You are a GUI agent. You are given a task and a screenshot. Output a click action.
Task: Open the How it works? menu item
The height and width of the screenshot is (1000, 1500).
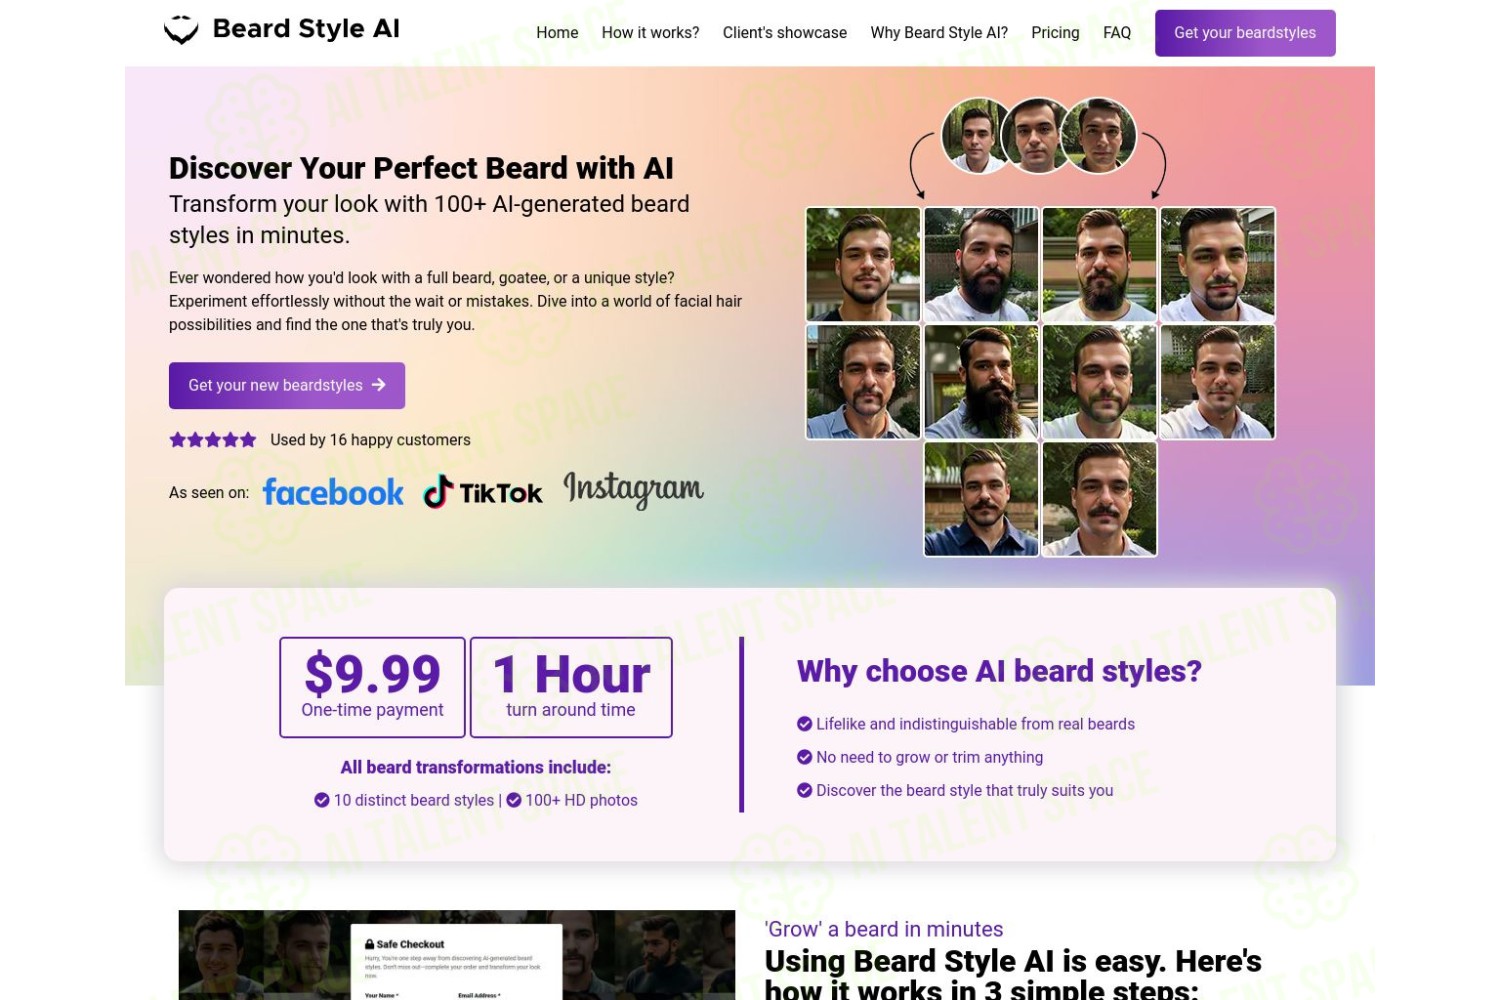pyautogui.click(x=650, y=33)
